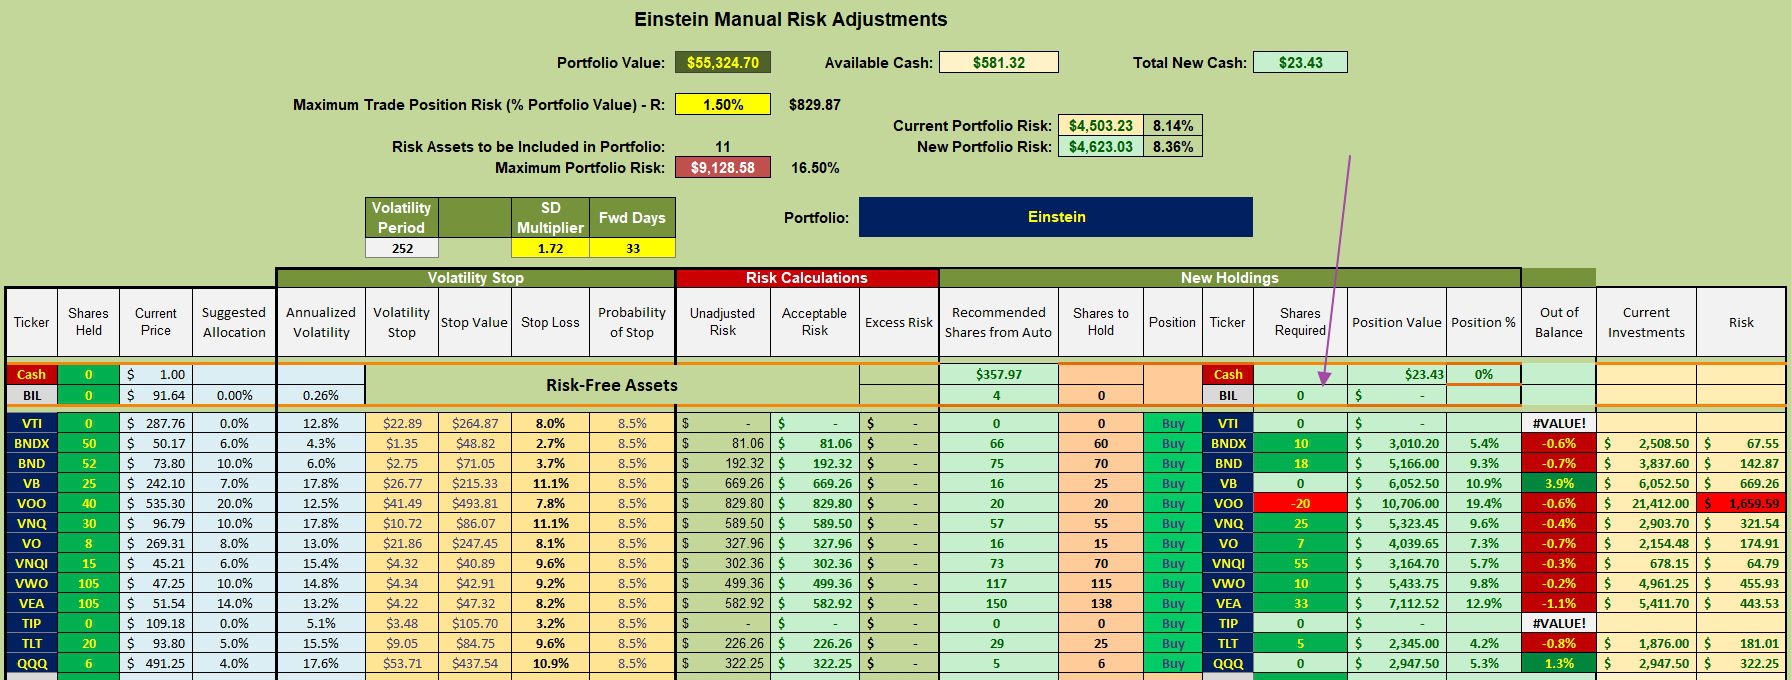The height and width of the screenshot is (680, 1791).
Task: Click the Buy position cell for QQQ
Action: [1172, 663]
